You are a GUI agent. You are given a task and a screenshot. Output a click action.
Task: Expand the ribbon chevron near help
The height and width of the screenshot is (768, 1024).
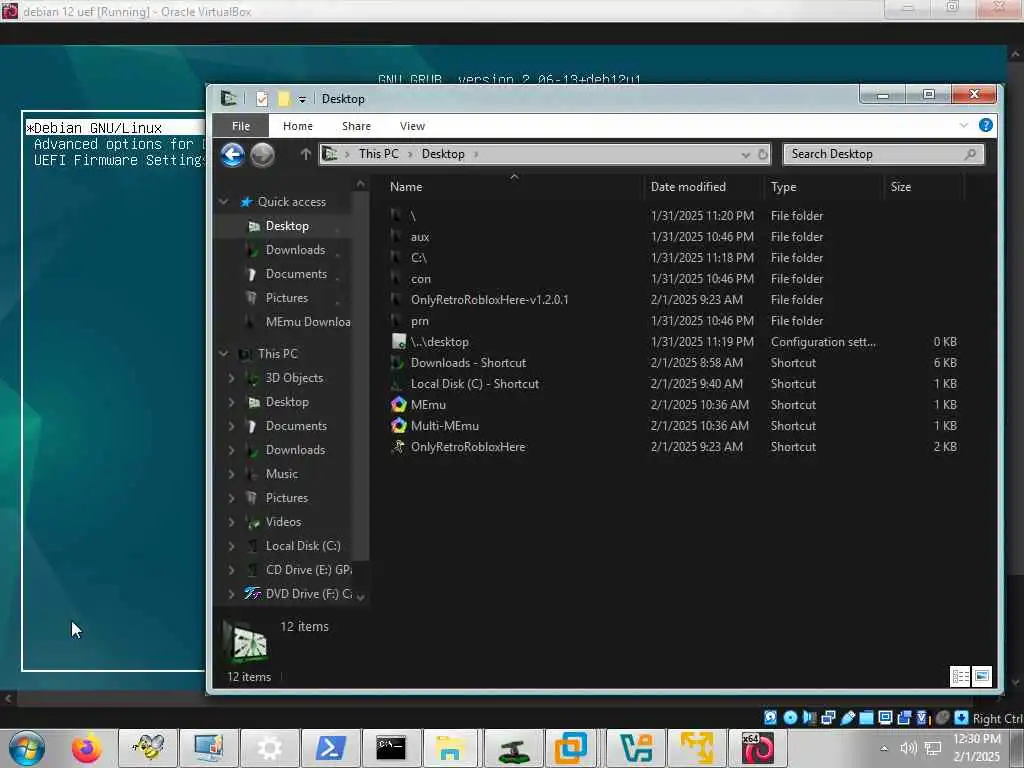[x=963, y=125]
